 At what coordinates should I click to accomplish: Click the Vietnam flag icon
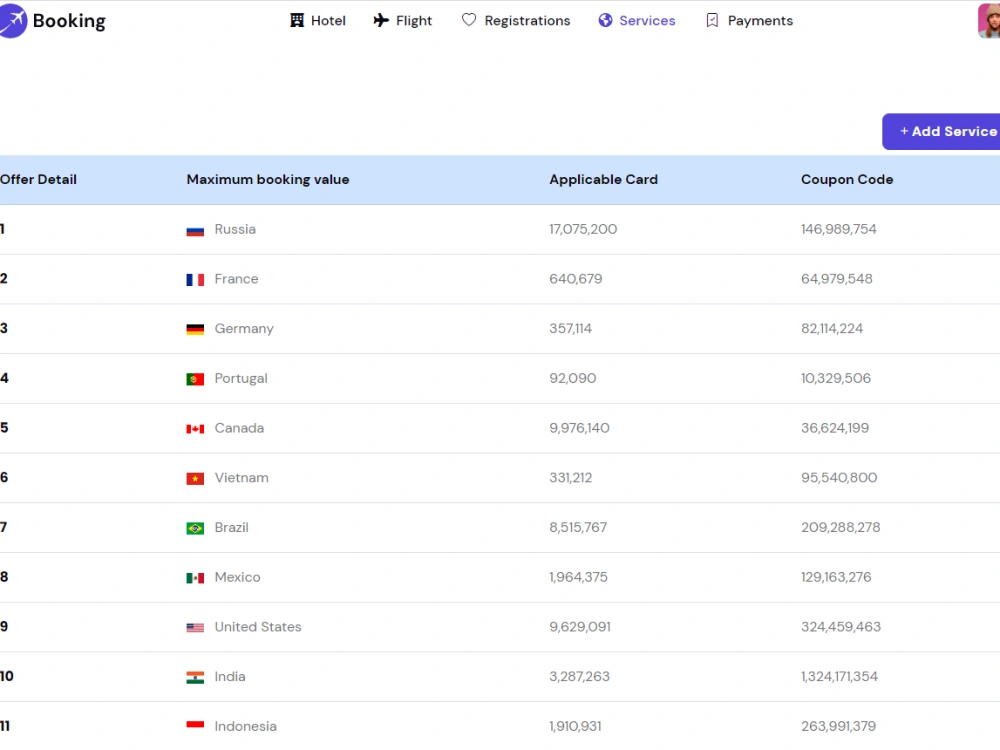click(195, 478)
